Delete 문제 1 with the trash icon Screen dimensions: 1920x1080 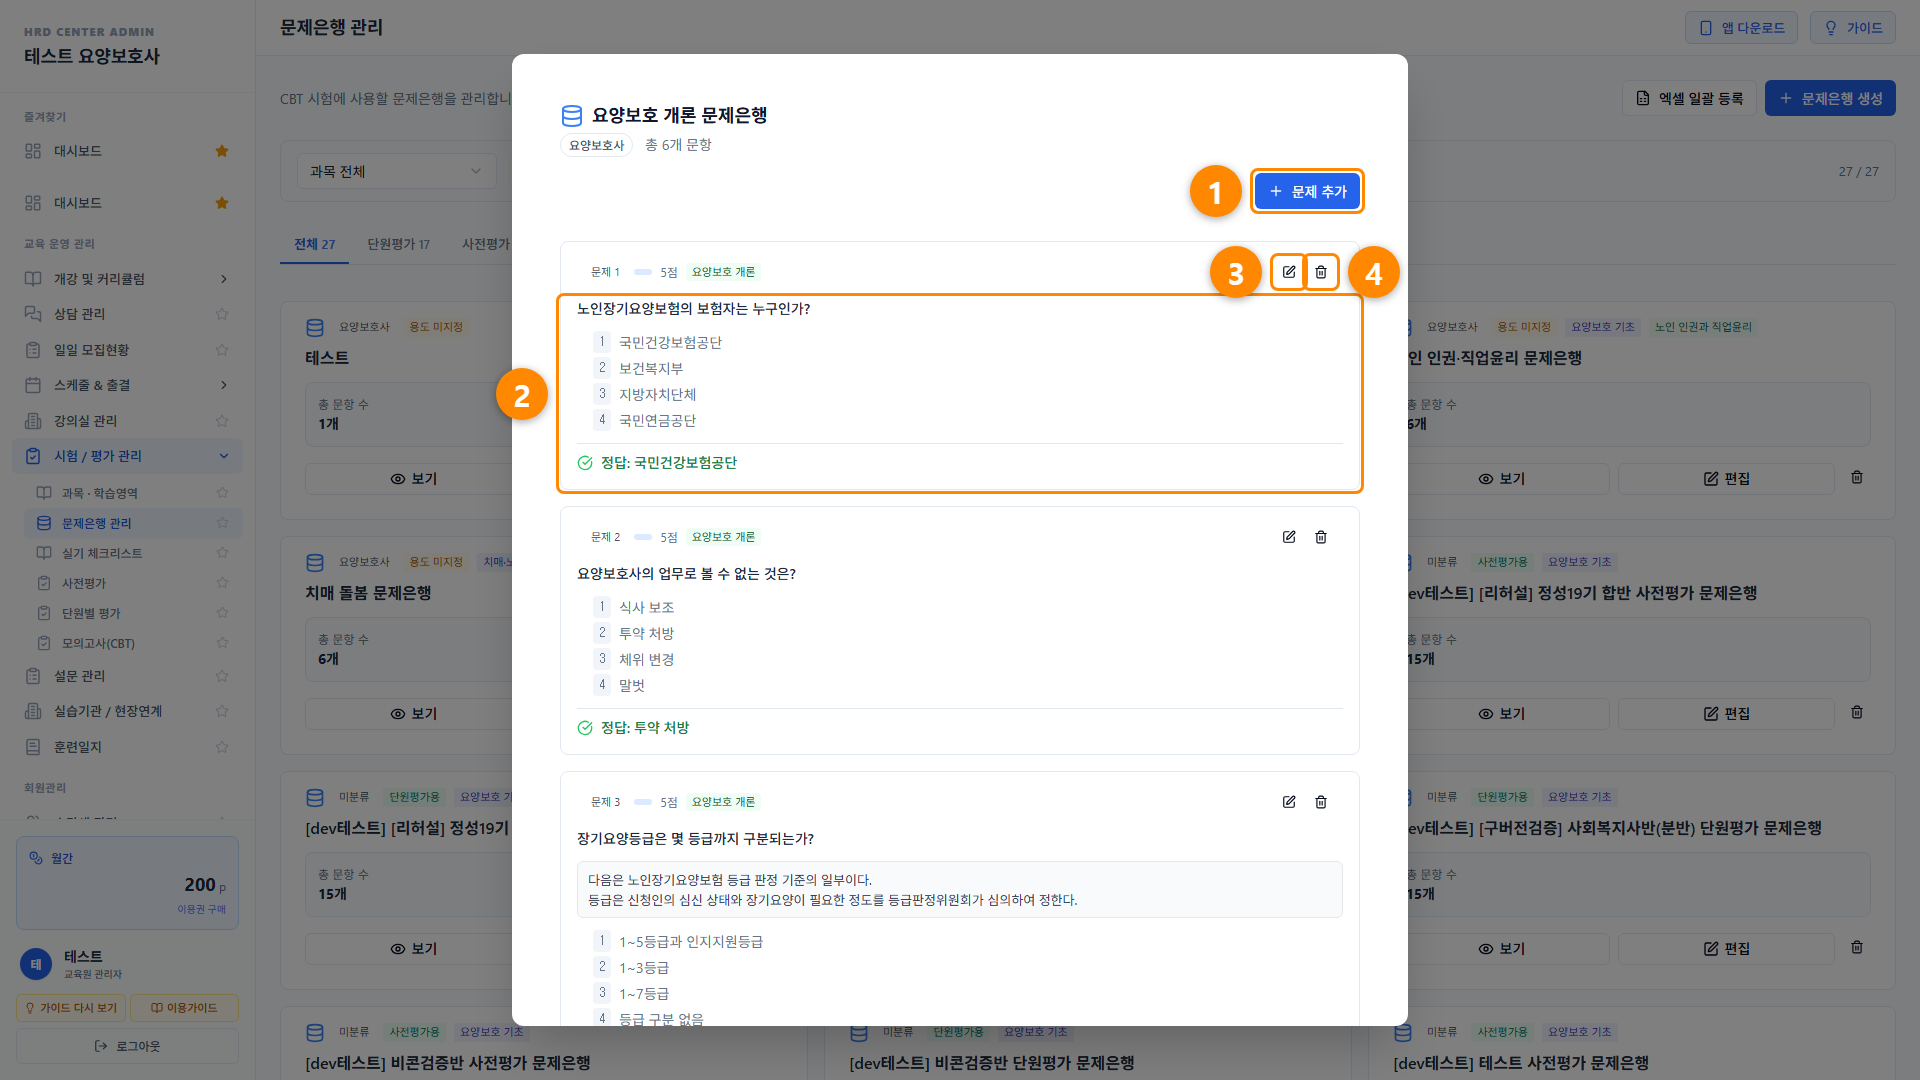click(1321, 272)
